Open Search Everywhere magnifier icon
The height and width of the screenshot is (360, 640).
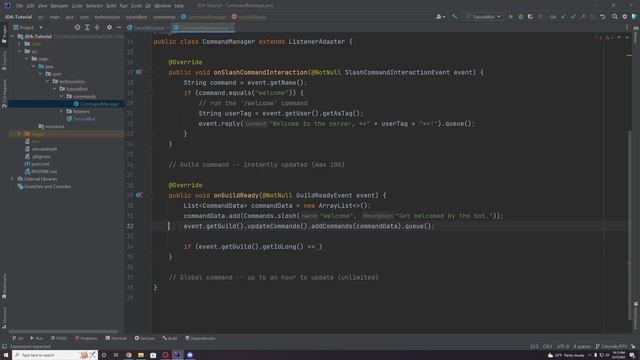(615, 17)
